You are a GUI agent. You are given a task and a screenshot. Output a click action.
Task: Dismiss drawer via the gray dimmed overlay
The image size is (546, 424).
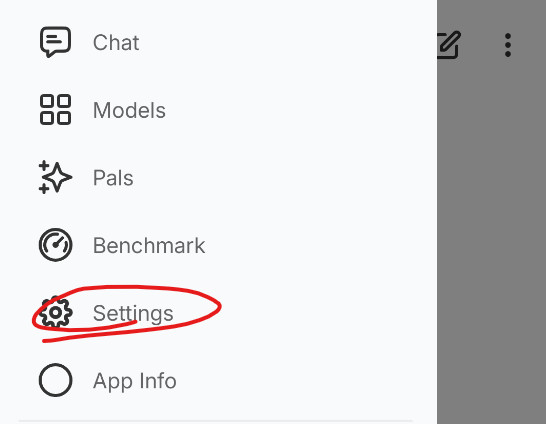click(491, 244)
